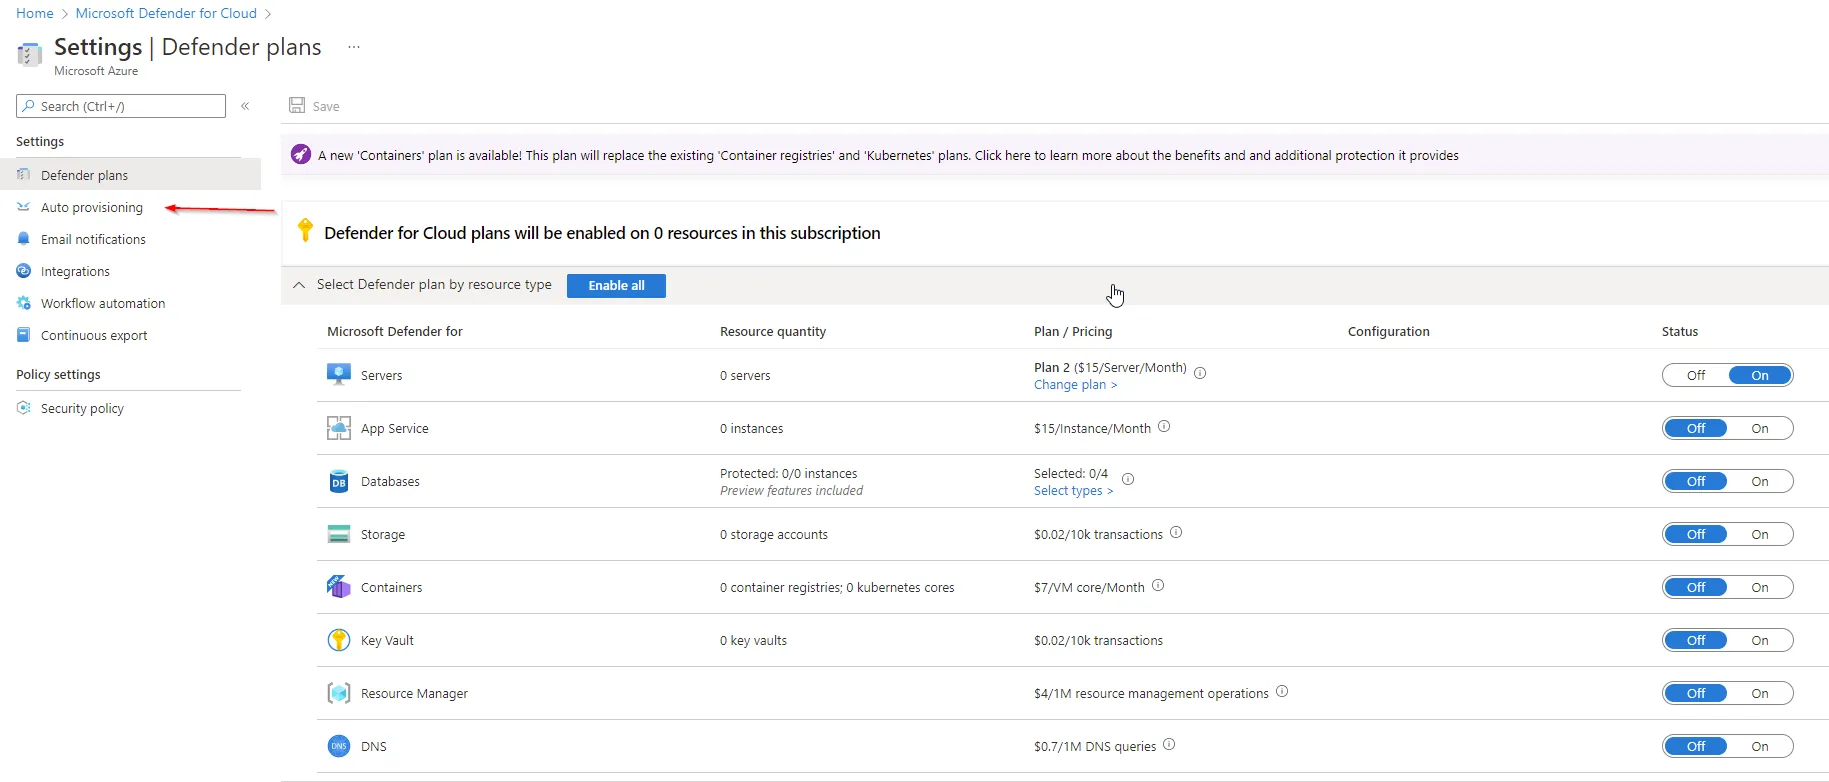Viewport: 1829px width, 782px height.
Task: Click the Continuous export sidebar icon
Action: pos(24,335)
